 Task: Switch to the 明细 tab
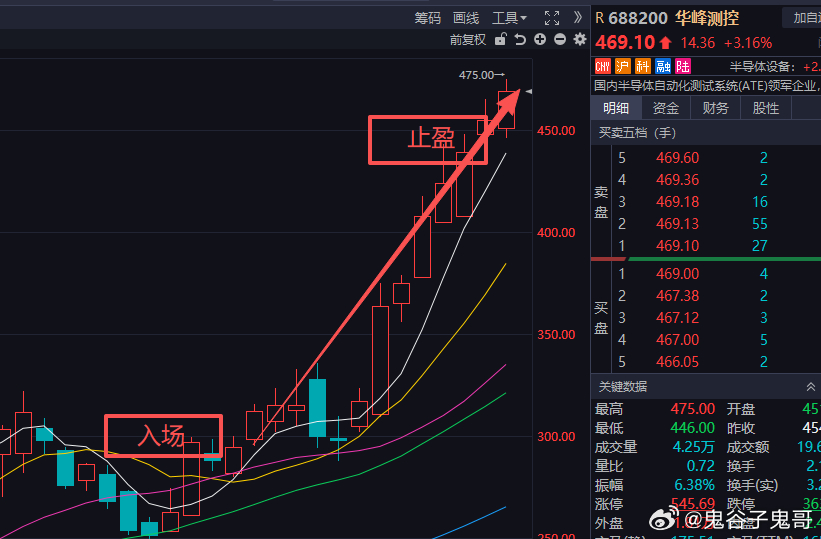pyautogui.click(x=616, y=108)
